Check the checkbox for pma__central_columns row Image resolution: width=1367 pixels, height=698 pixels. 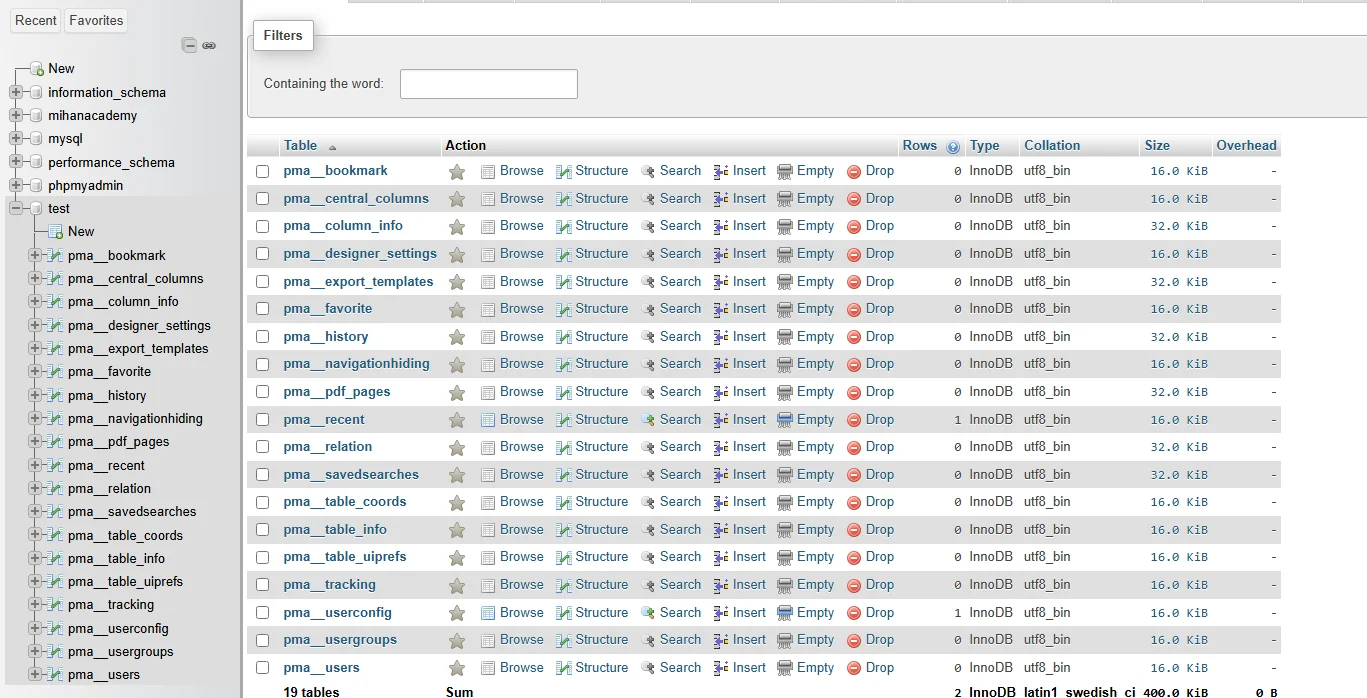point(262,198)
